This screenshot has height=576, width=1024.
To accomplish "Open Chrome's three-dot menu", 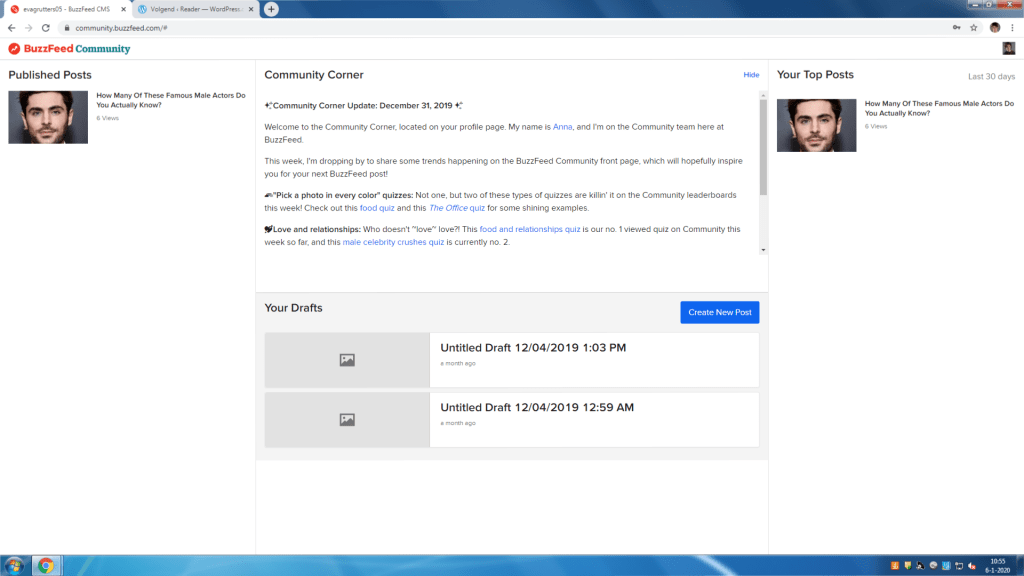I will coord(1012,28).
